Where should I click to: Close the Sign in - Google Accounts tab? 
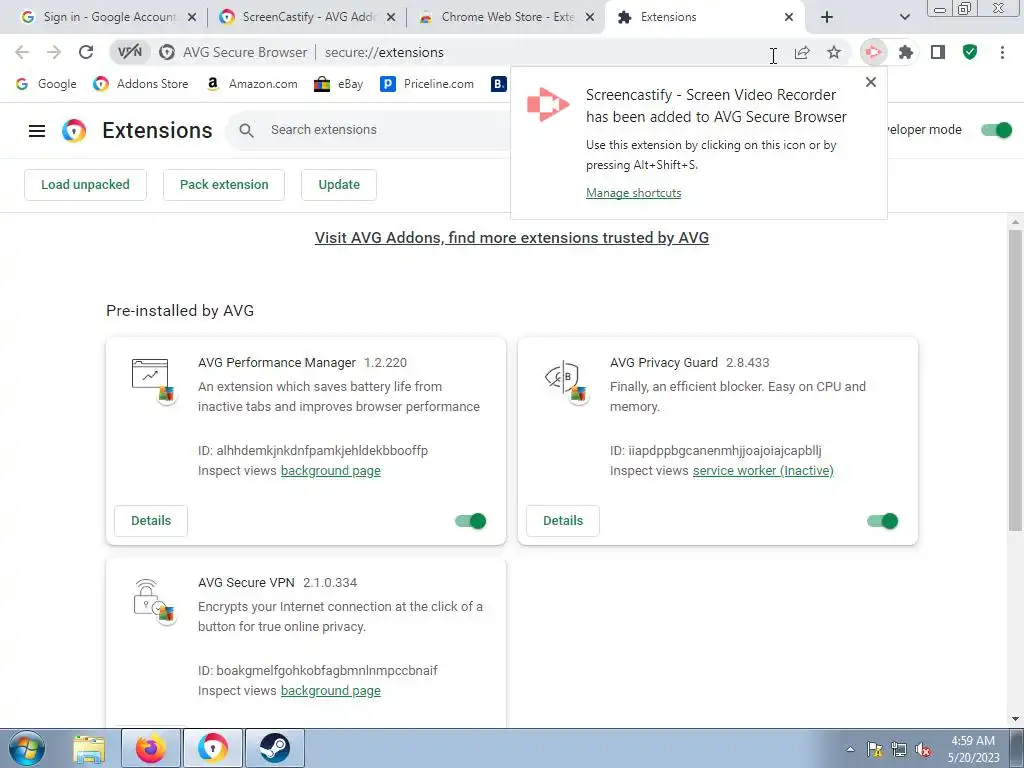pos(192,18)
